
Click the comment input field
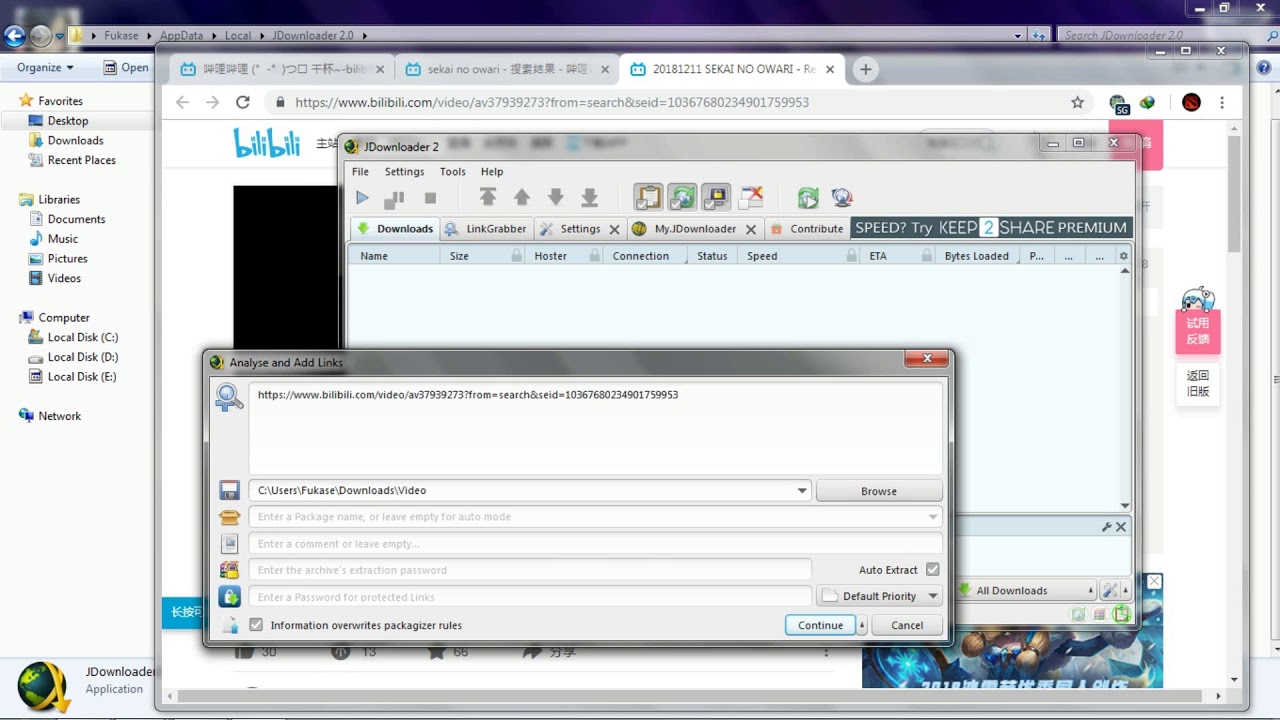595,544
